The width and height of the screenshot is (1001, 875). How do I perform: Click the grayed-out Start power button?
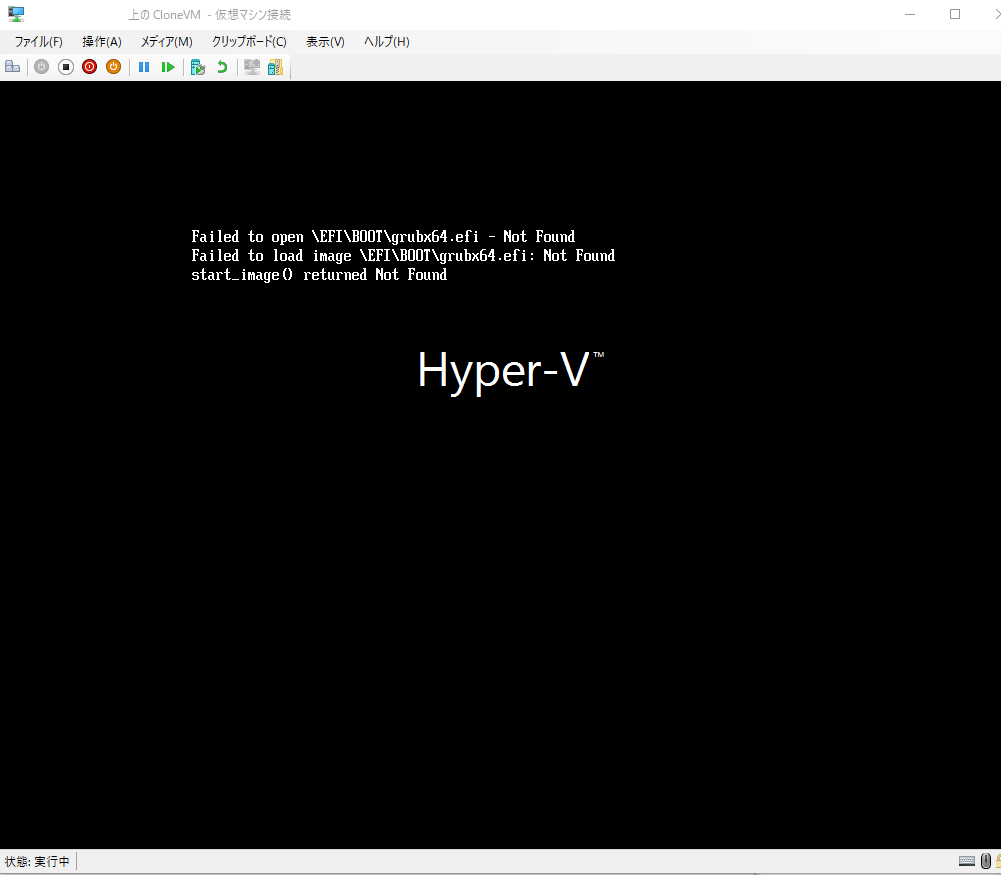[x=41, y=66]
